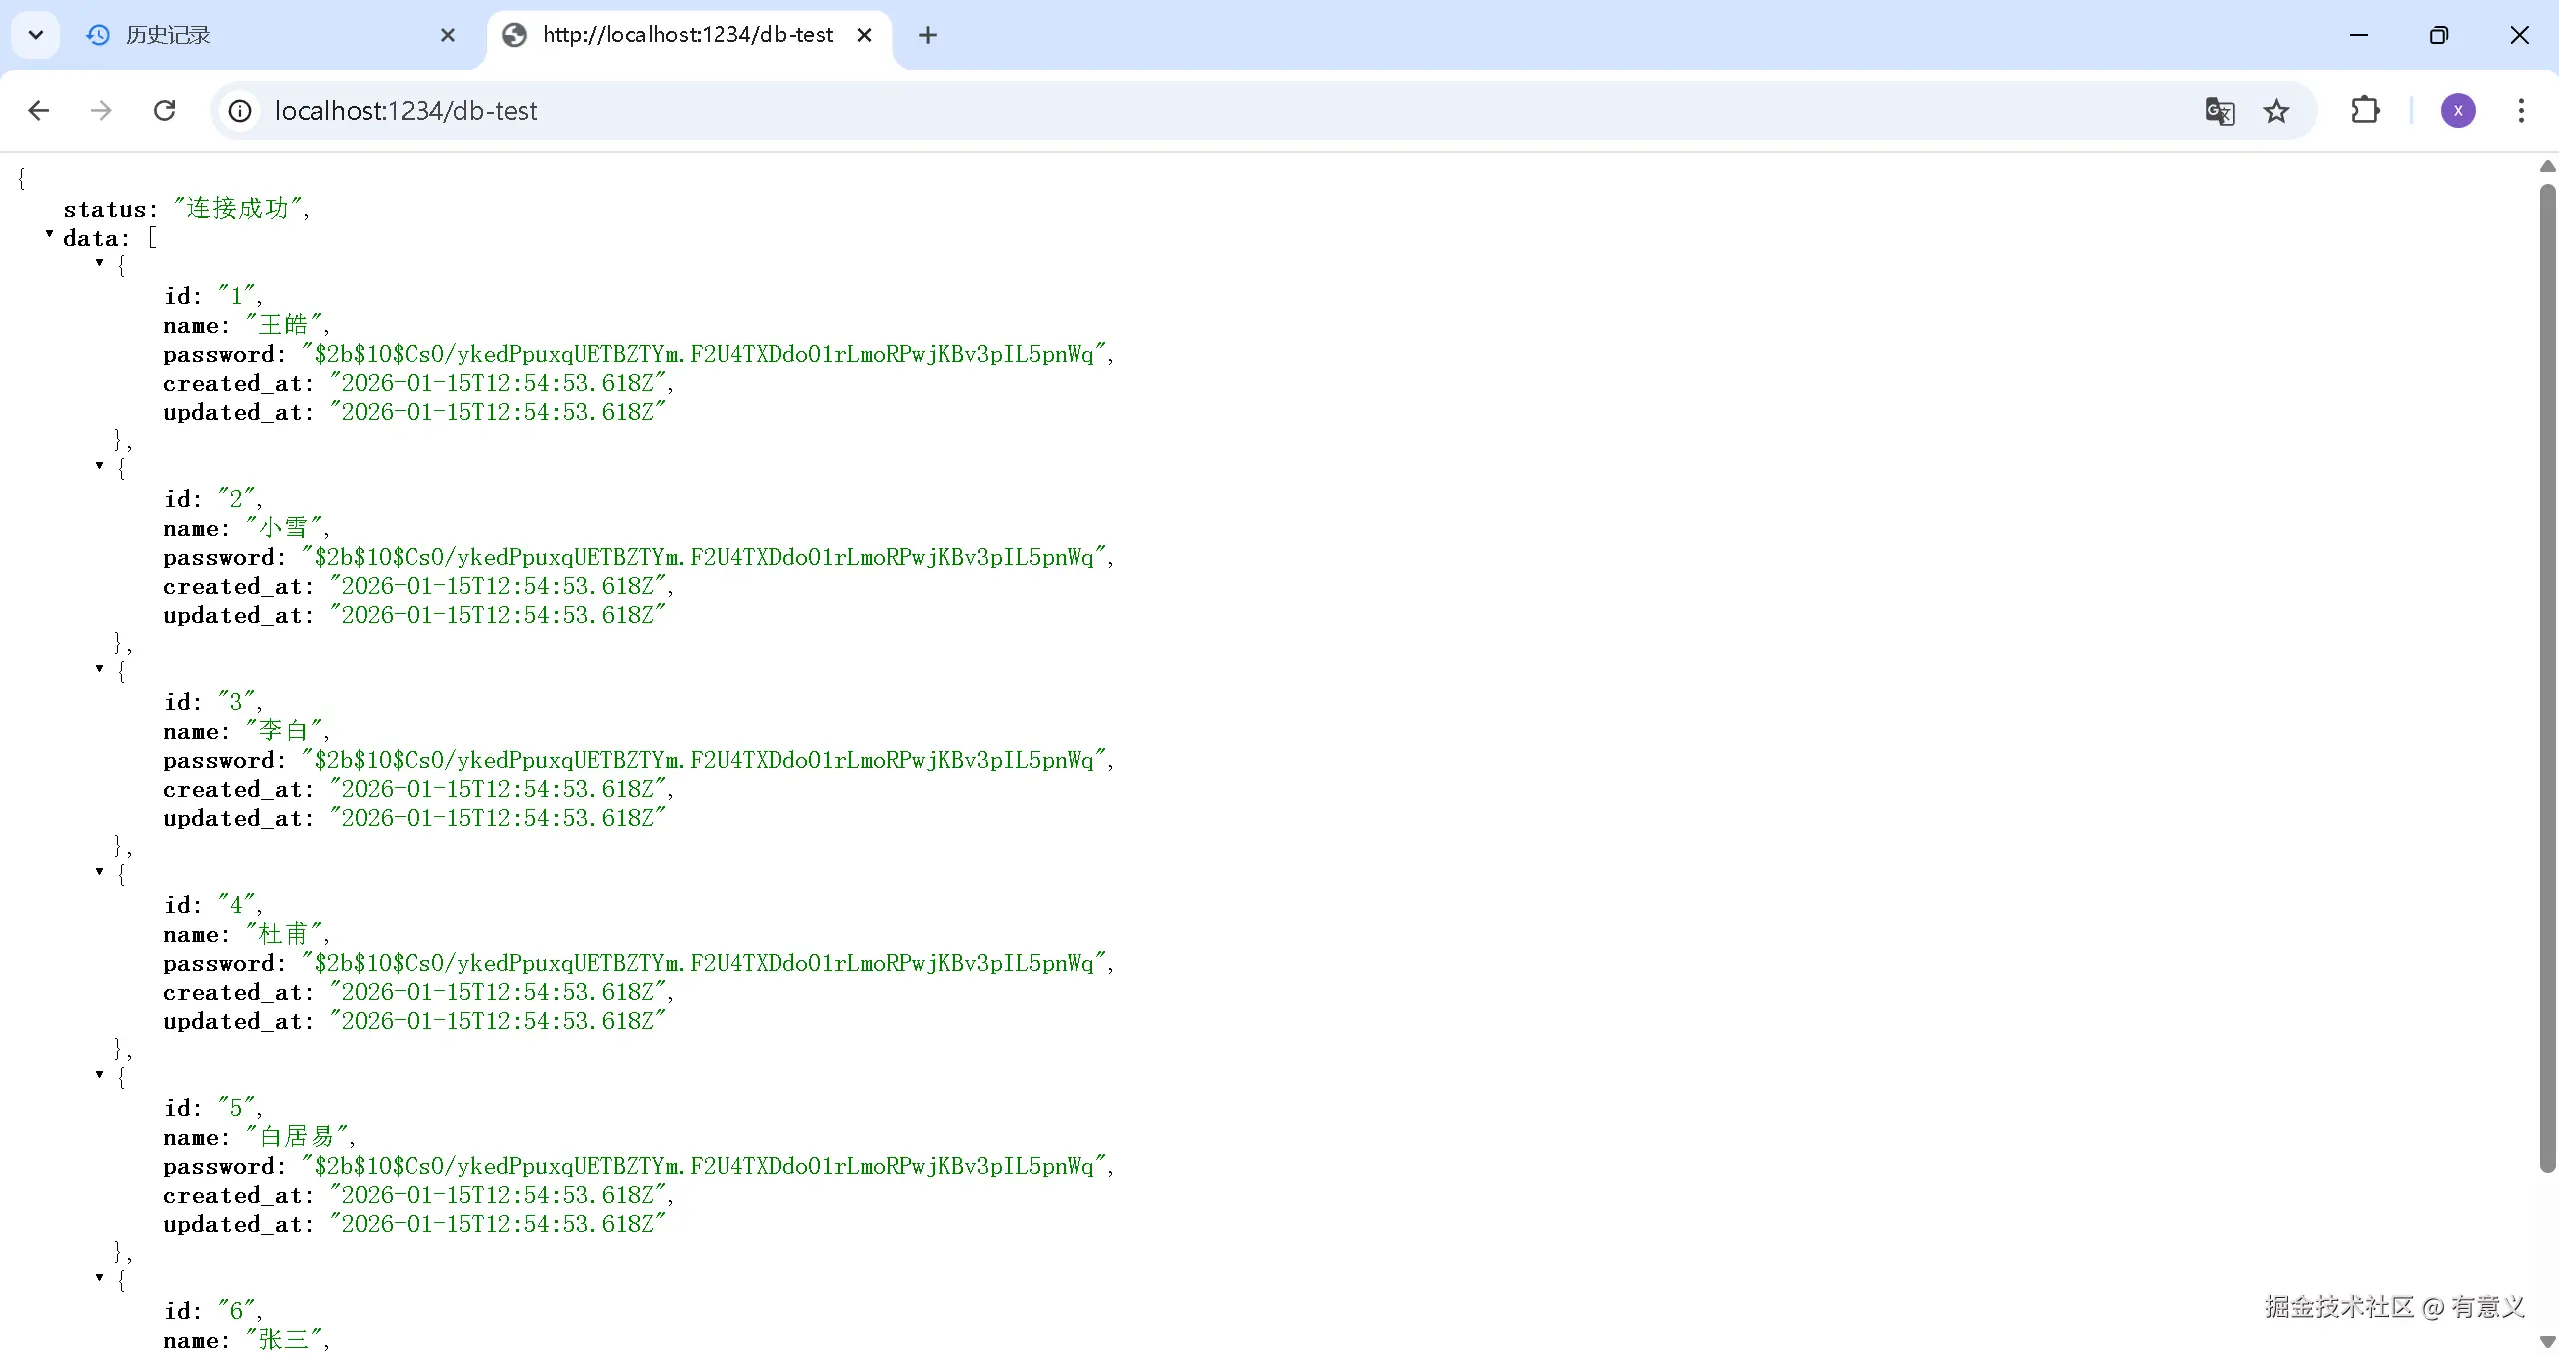Close the 历史记录 tab
Image resolution: width=2559 pixels, height=1354 pixels.
448,35
